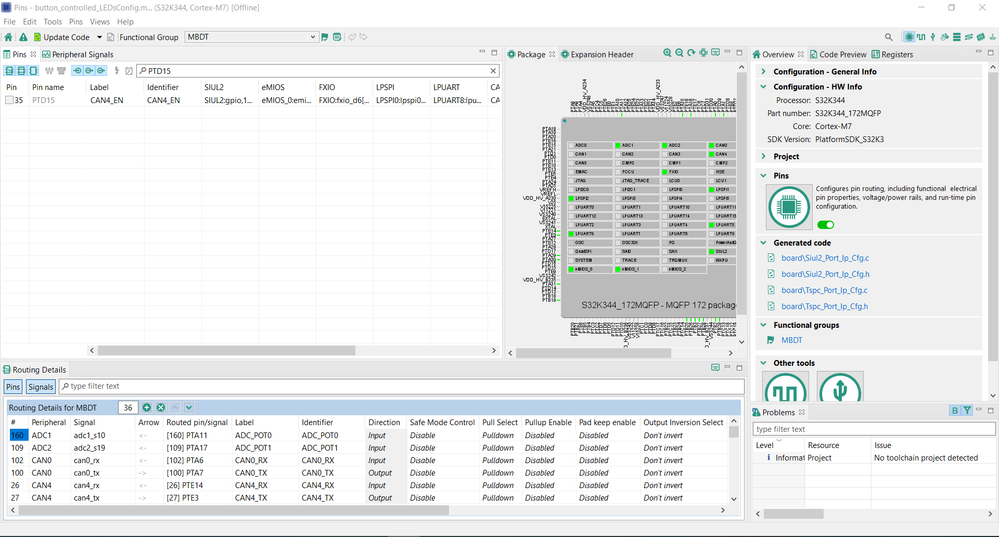The width and height of the screenshot is (999, 537).
Task: Switch to Peripheral Signals tab
Action: 78,54
